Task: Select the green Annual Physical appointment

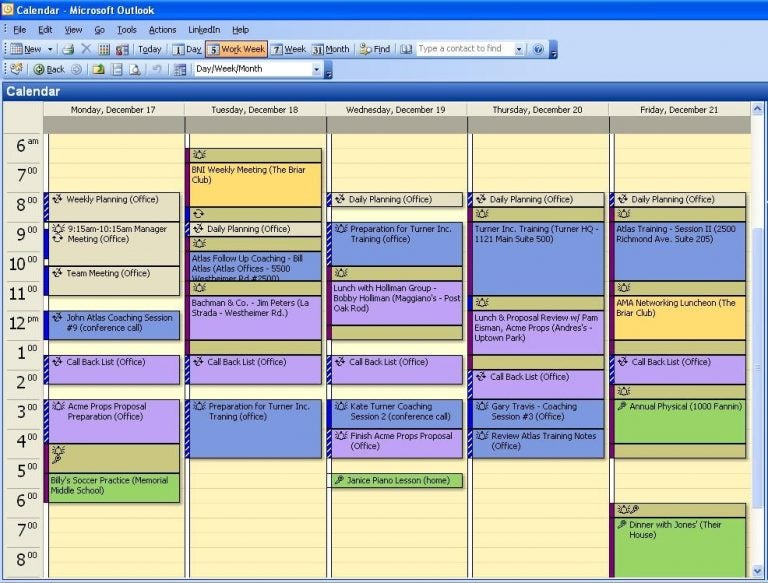Action: click(680, 420)
